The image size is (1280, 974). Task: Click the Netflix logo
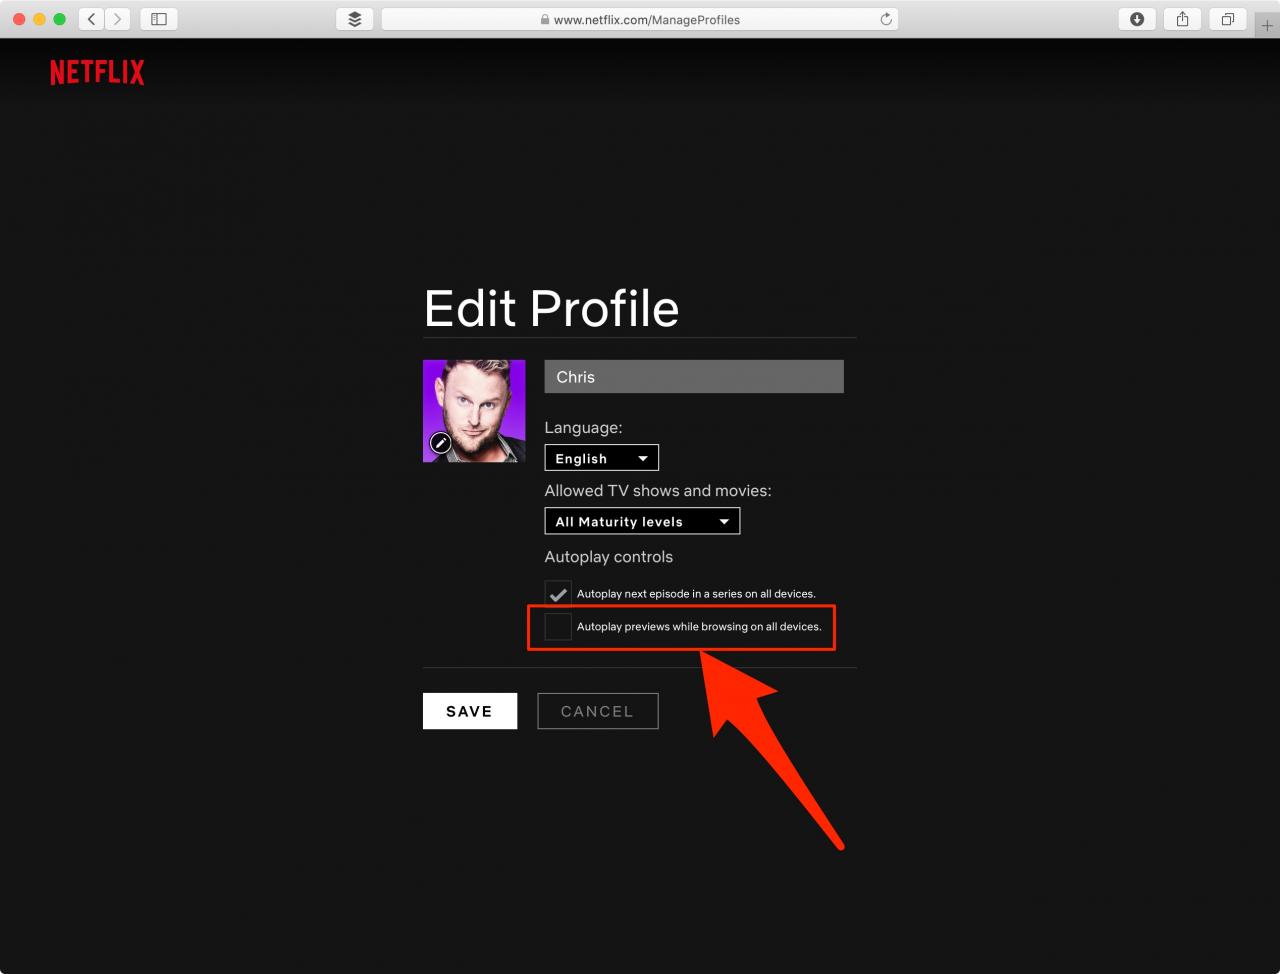(97, 72)
